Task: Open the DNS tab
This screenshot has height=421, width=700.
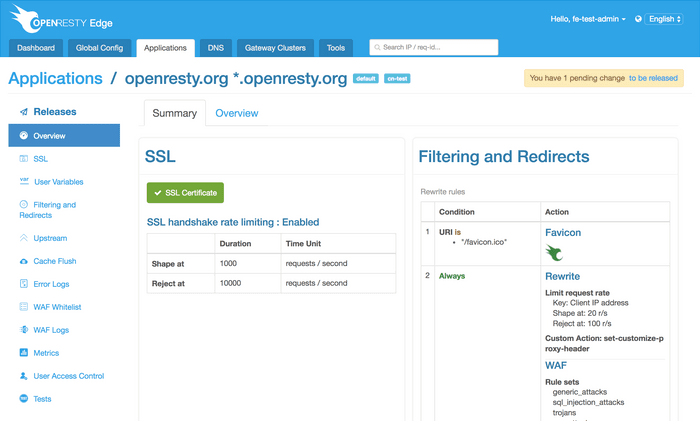Action: (216, 48)
